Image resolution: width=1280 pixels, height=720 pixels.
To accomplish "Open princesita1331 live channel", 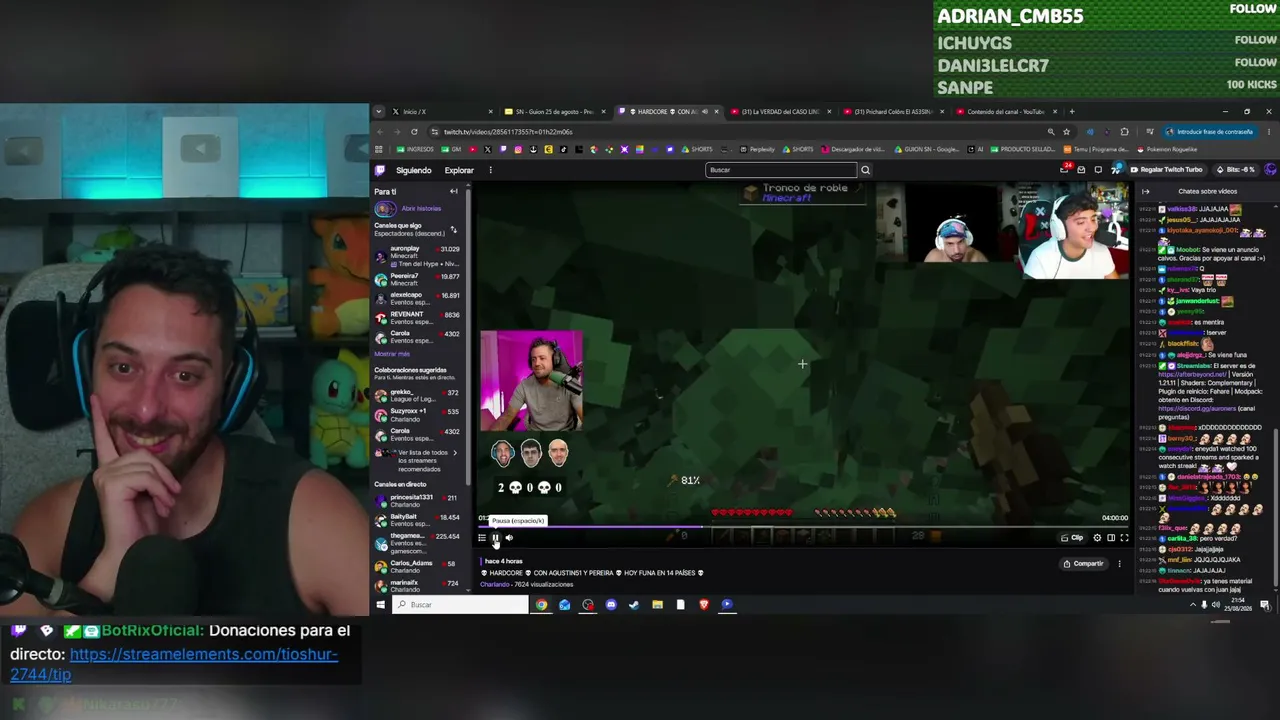I will pyautogui.click(x=417, y=501).
